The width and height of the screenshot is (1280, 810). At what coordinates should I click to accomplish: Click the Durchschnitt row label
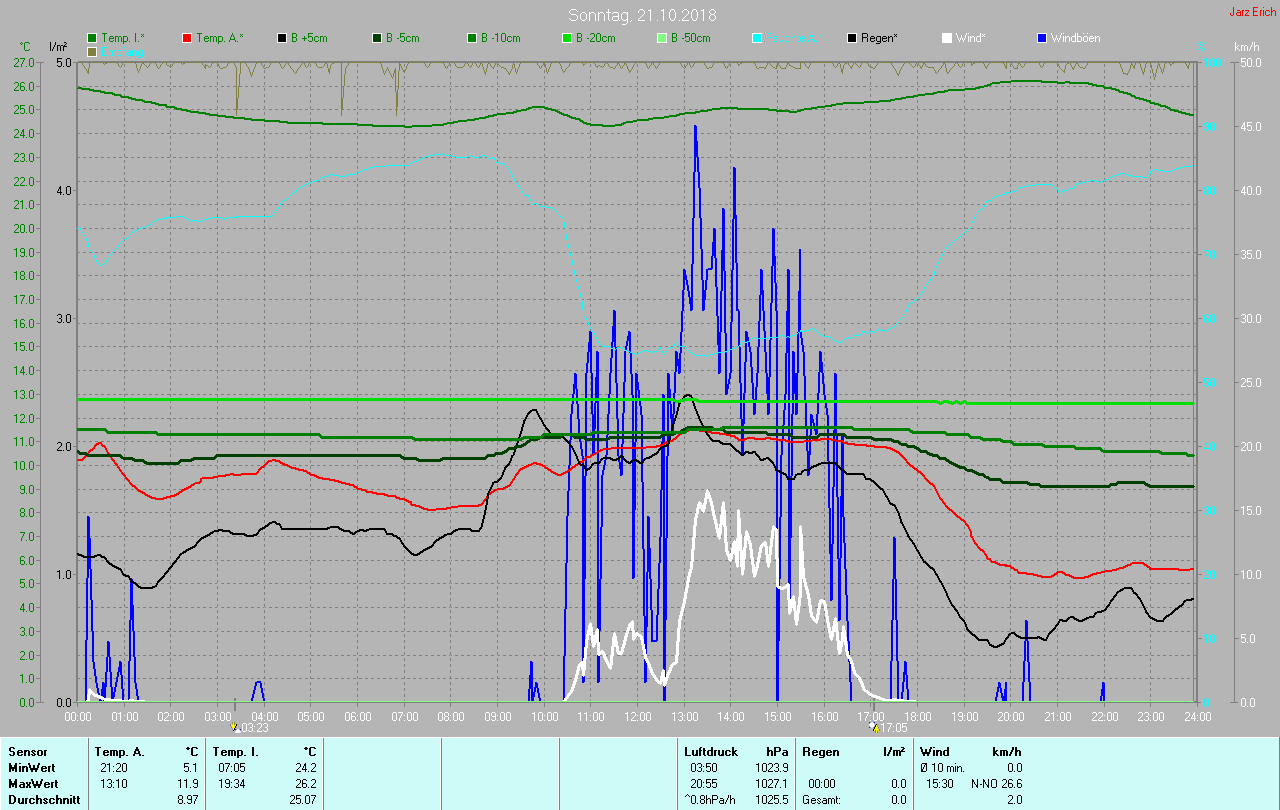pos(39,800)
